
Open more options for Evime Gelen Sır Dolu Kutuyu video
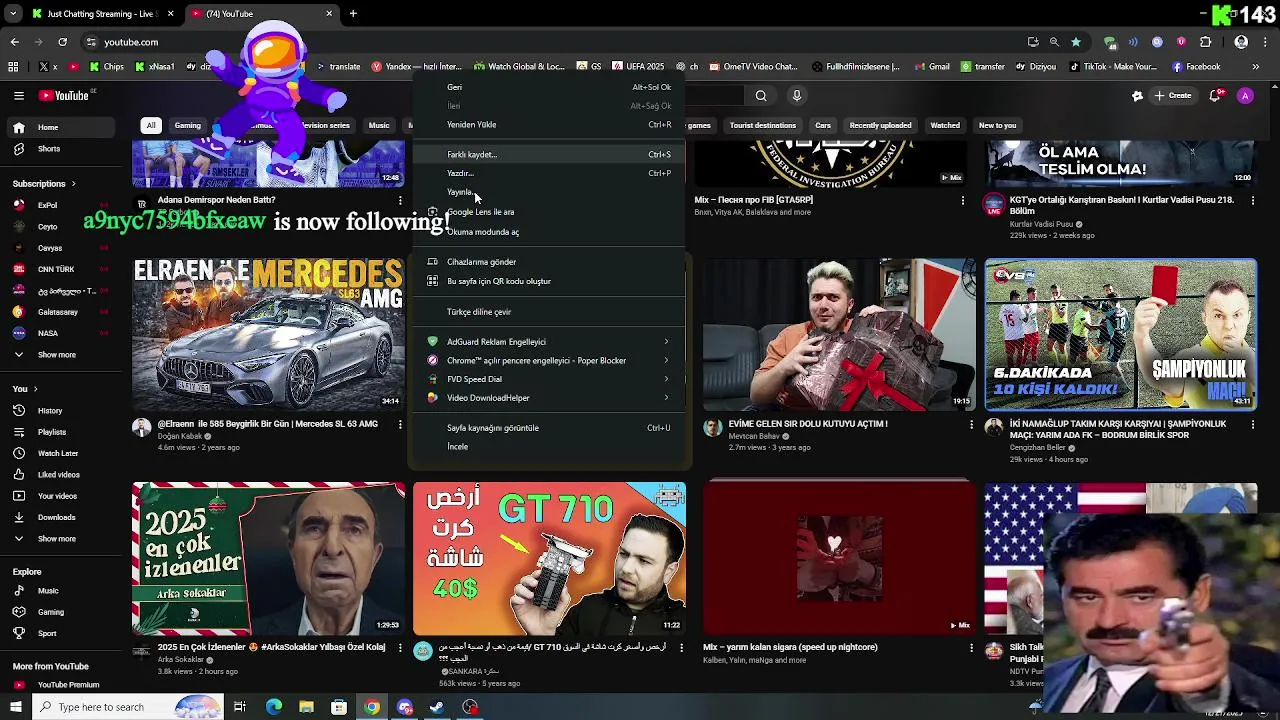971,425
